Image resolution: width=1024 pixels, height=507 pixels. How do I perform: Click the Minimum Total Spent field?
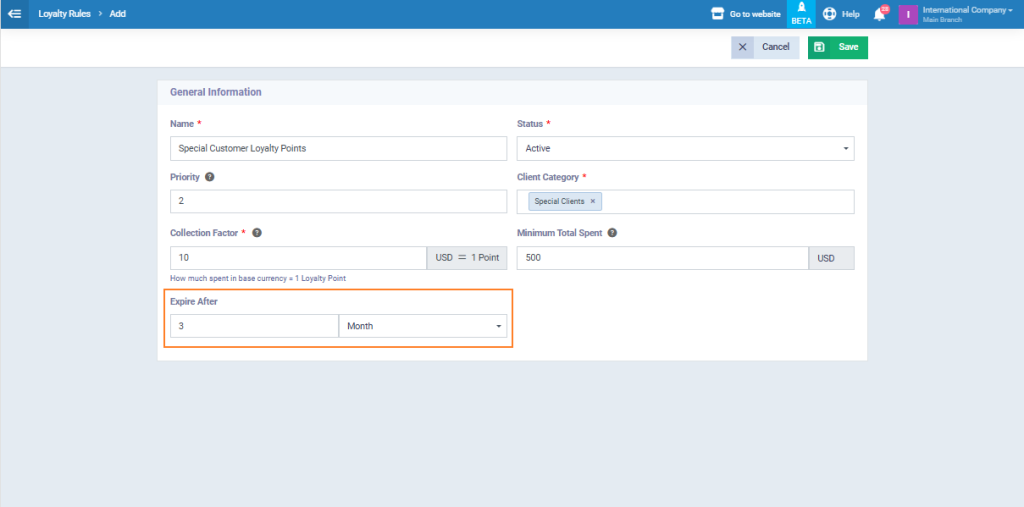pyautogui.click(x=662, y=258)
